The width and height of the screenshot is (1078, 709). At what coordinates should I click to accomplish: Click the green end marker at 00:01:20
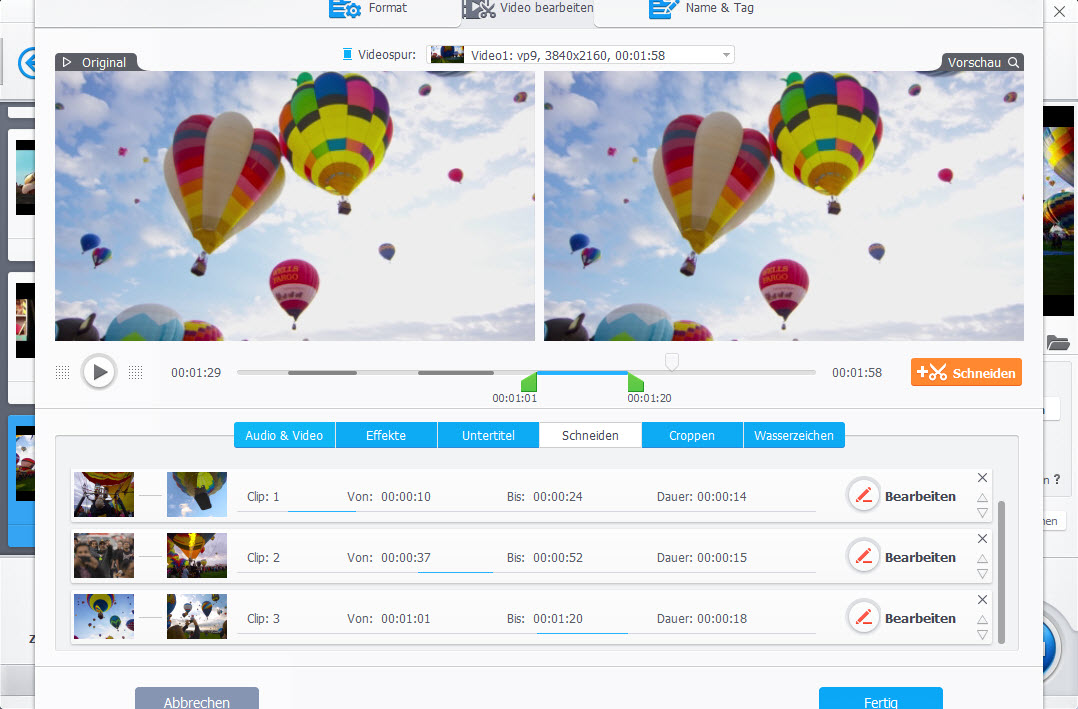click(x=636, y=382)
